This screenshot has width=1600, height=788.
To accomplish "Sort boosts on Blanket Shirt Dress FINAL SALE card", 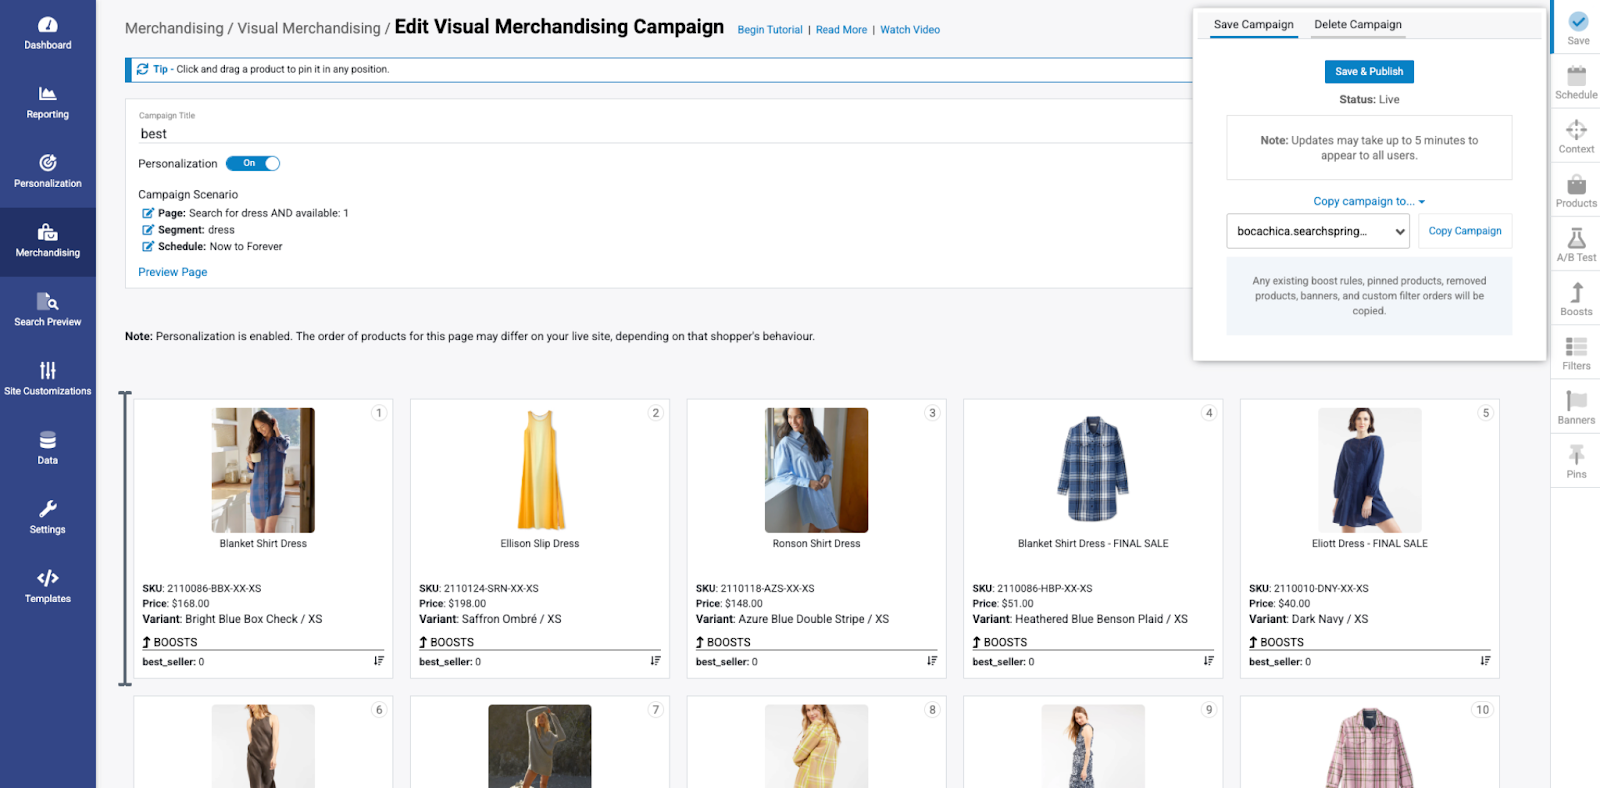I will click(1208, 661).
